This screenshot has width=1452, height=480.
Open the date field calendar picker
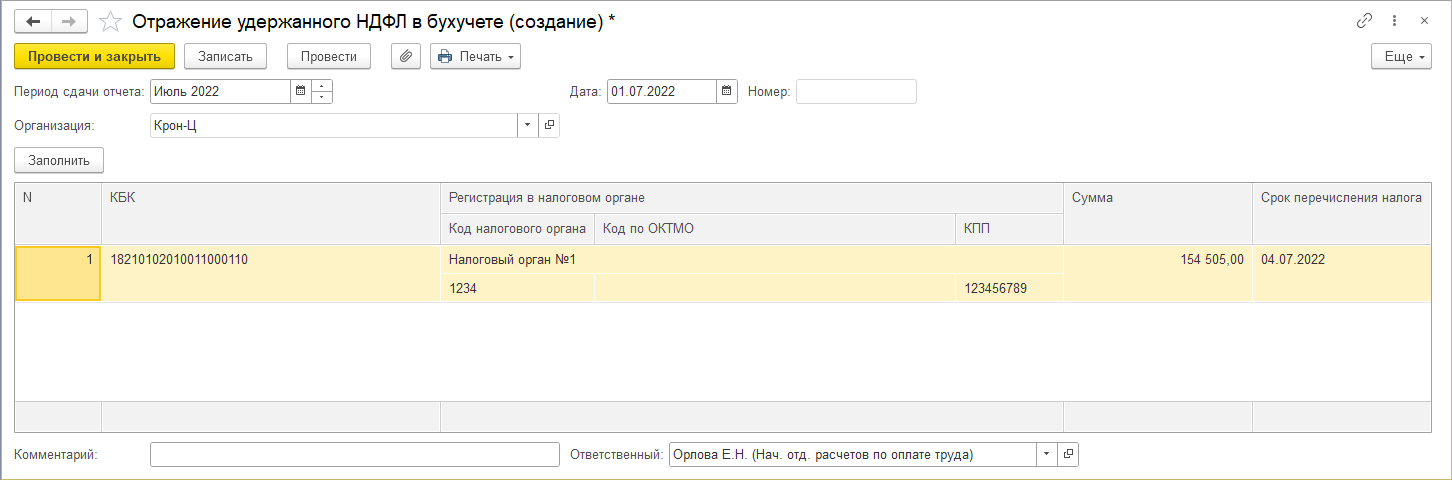[727, 92]
